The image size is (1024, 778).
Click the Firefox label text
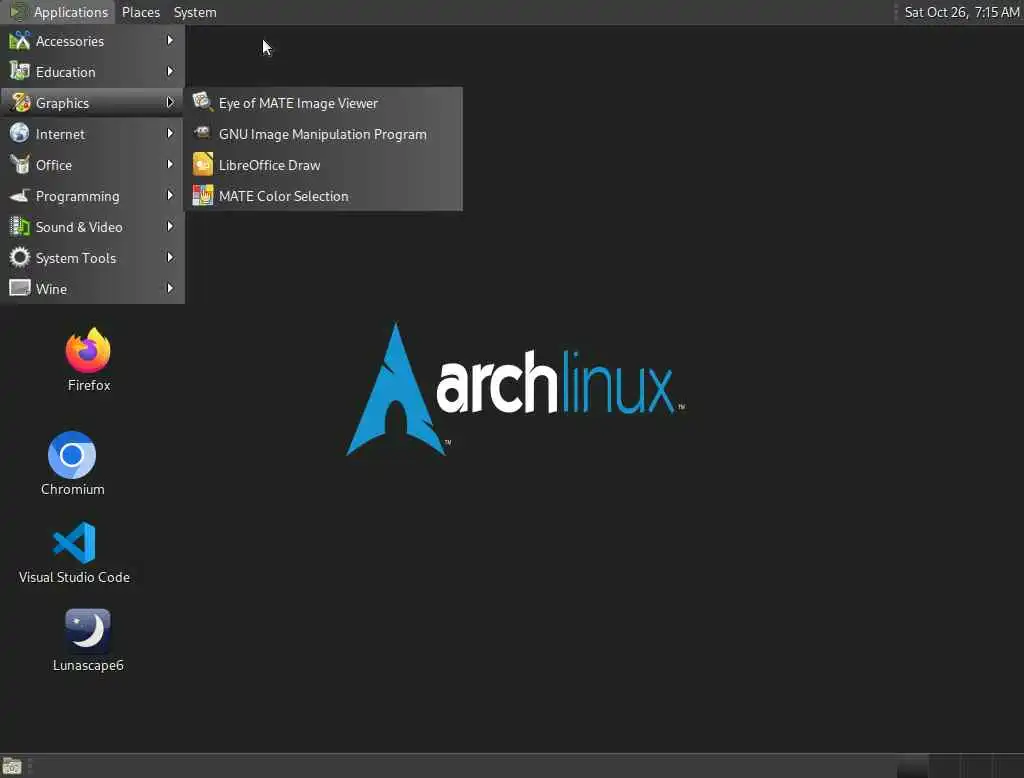pos(89,385)
